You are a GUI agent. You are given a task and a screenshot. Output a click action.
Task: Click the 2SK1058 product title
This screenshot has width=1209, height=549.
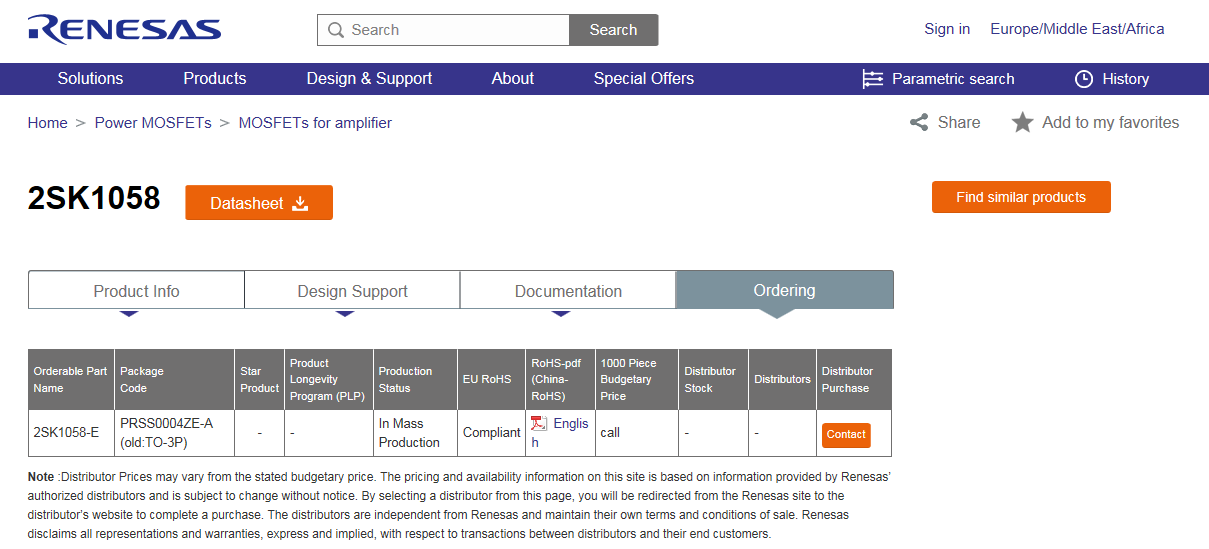click(94, 199)
